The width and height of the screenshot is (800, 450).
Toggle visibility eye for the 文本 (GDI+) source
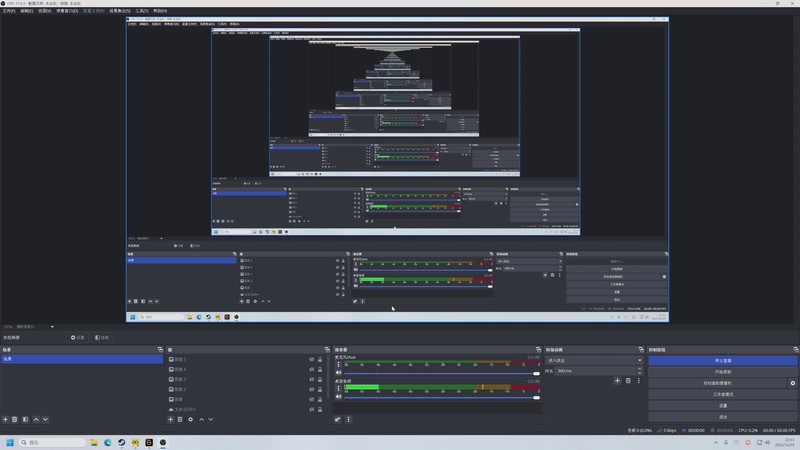click(312, 409)
